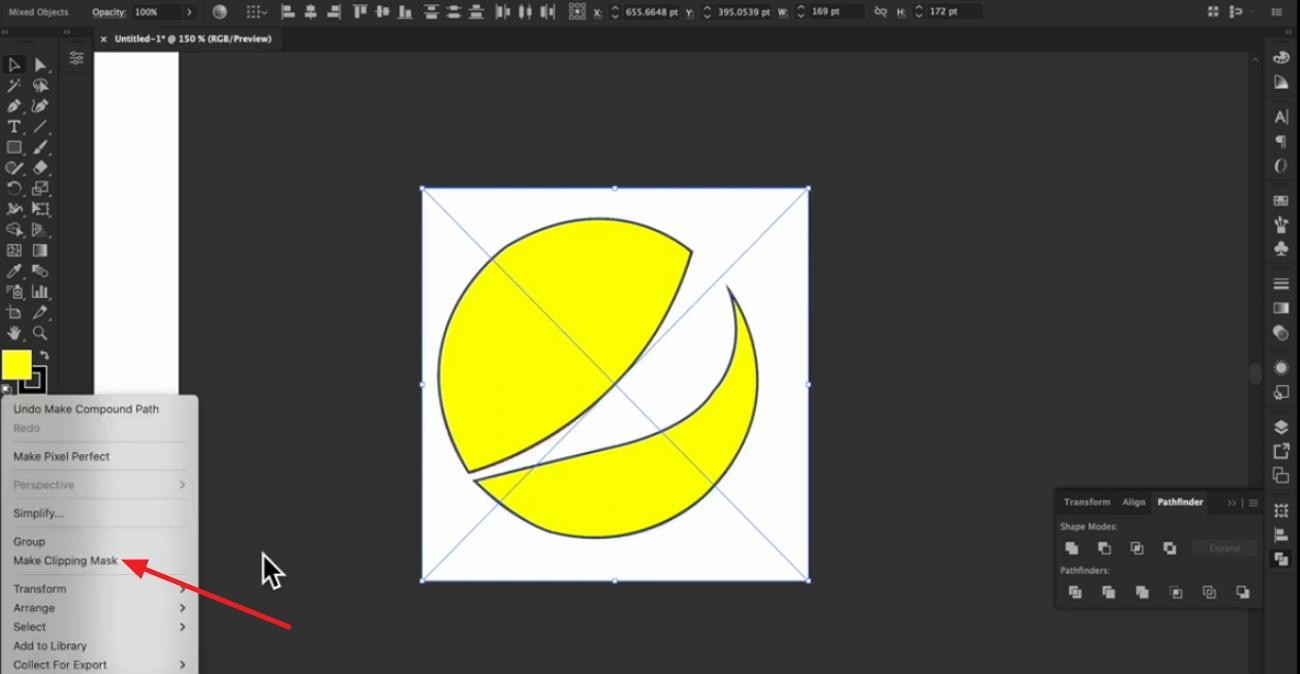Select Add to Library menu entry

50,646
